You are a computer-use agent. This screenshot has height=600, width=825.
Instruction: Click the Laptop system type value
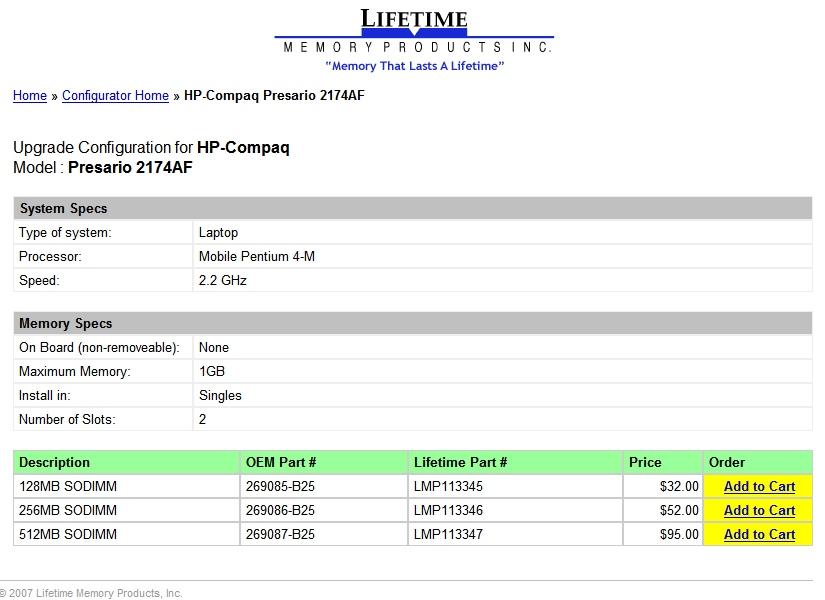tap(218, 233)
